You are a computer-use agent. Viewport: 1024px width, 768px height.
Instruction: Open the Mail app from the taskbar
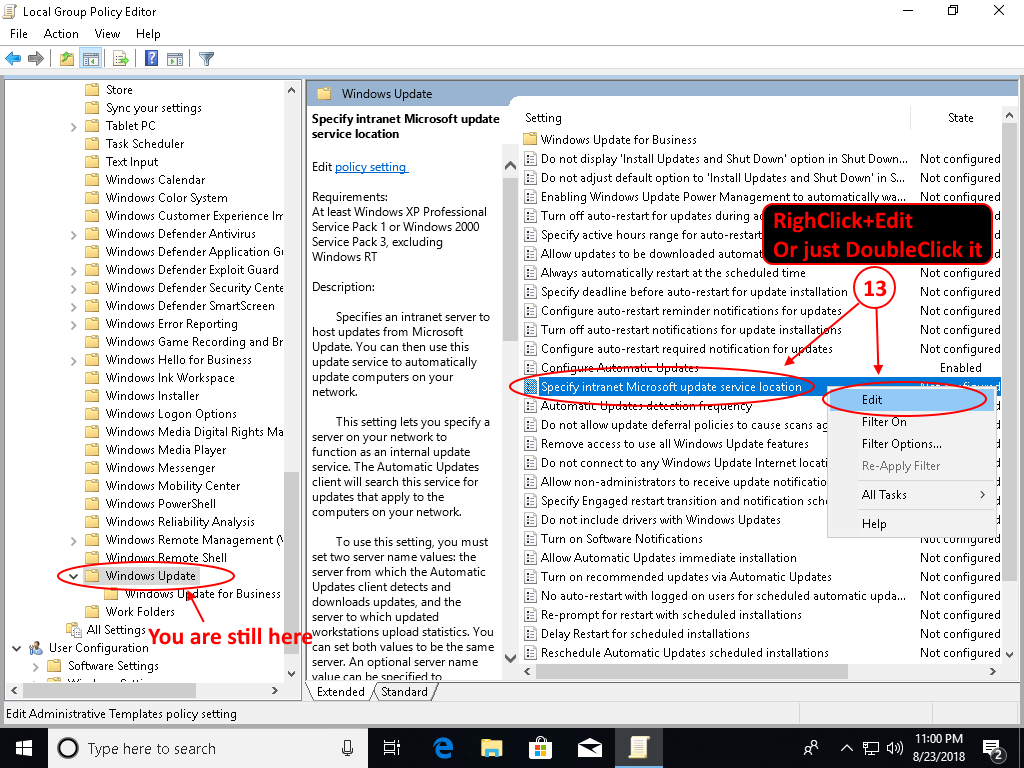pyautogui.click(x=589, y=748)
